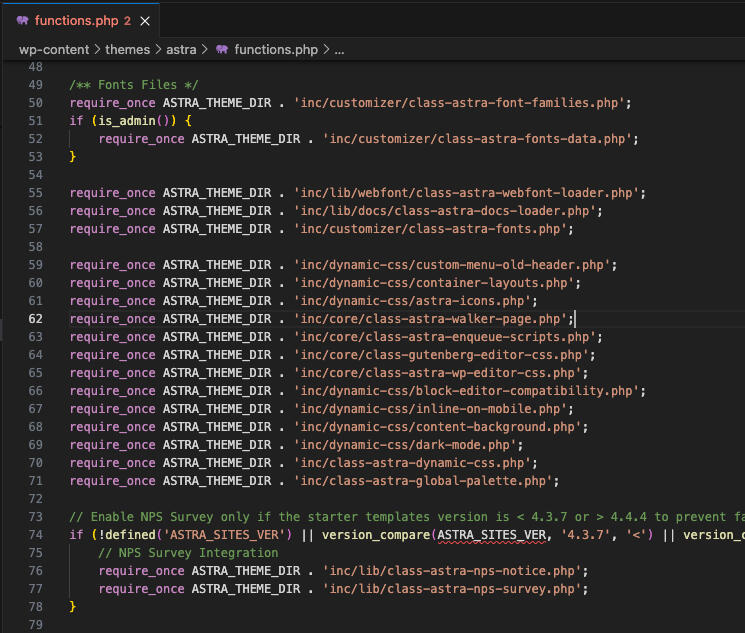Select line 50 via its line number
The height and width of the screenshot is (633, 745).
pyautogui.click(x=36, y=103)
